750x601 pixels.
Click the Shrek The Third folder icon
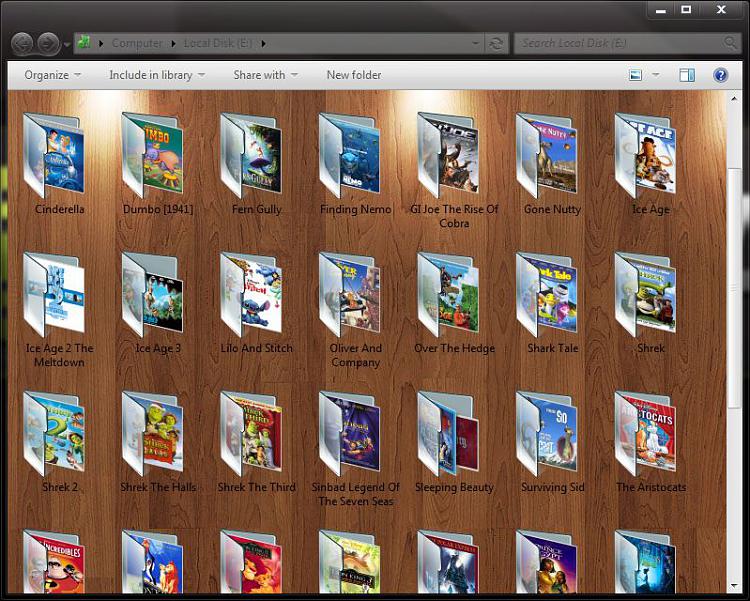(251, 434)
